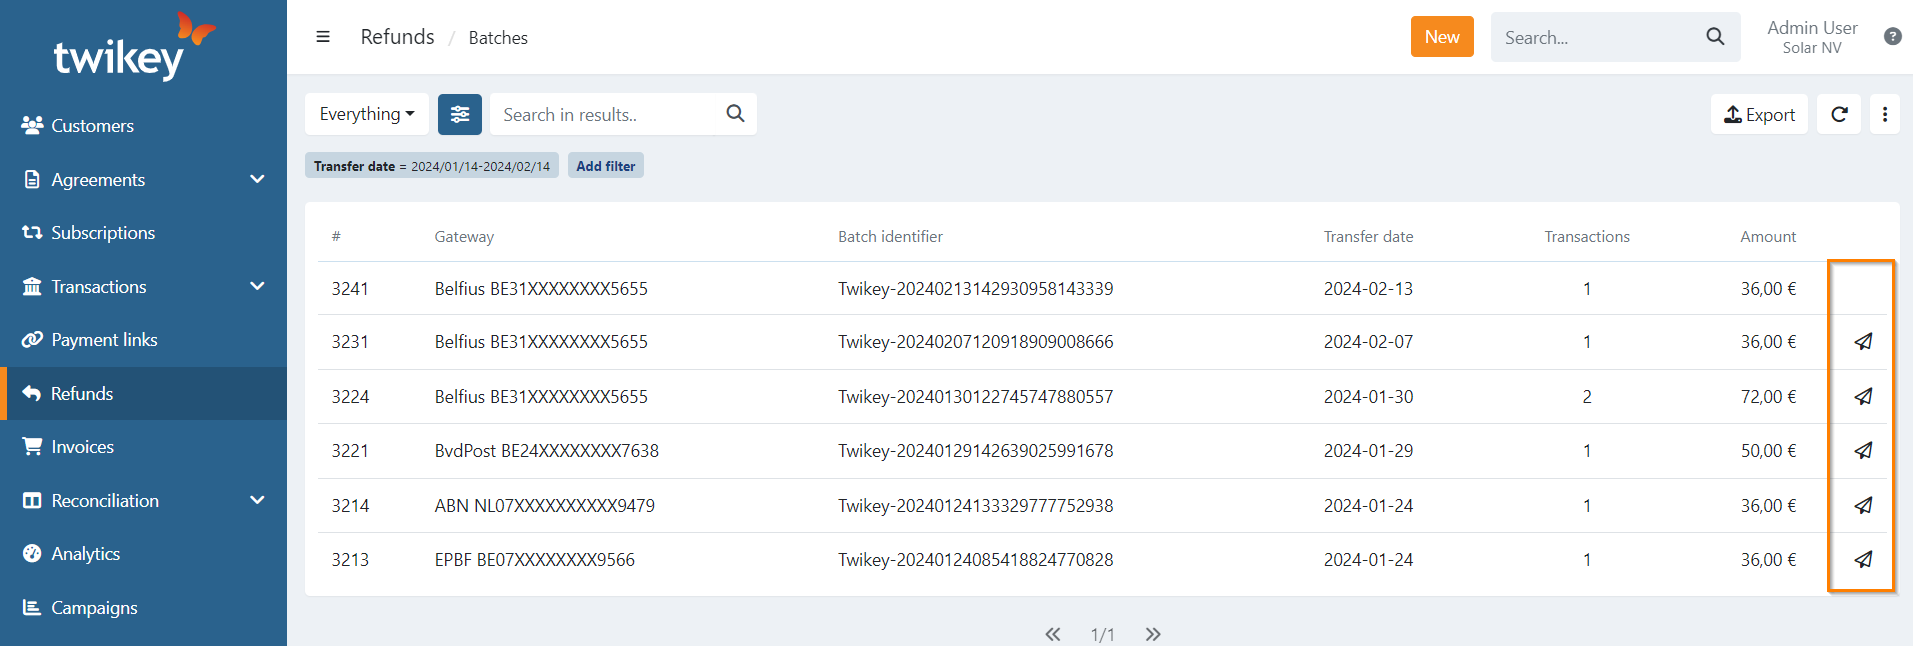Open Customers in the sidebar

92,126
